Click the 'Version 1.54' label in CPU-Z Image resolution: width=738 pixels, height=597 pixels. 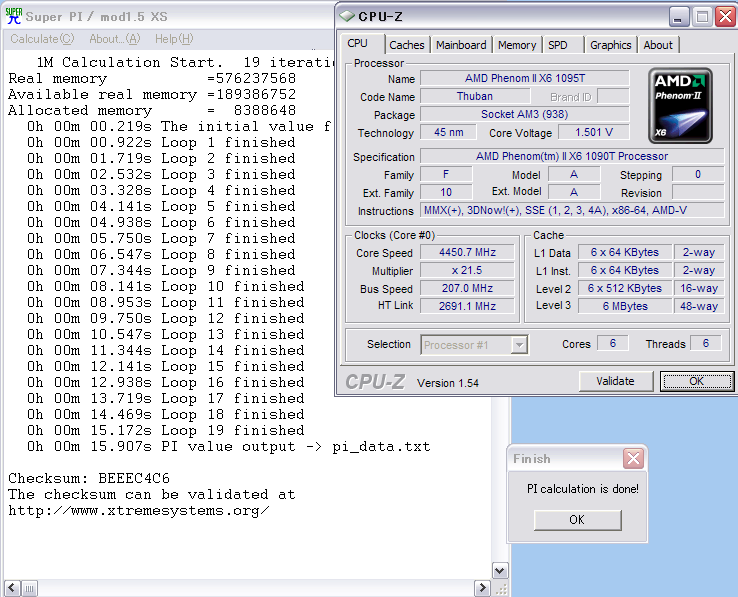pyautogui.click(x=448, y=383)
